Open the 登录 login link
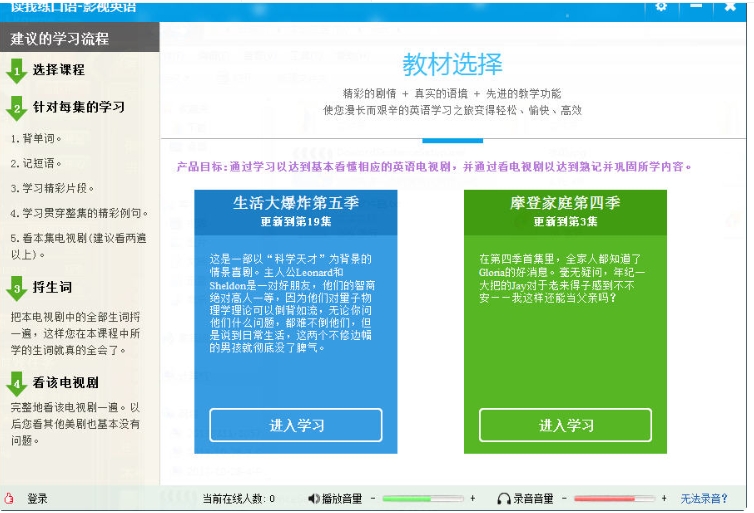The width and height of the screenshot is (754, 513). pyautogui.click(x=37, y=499)
